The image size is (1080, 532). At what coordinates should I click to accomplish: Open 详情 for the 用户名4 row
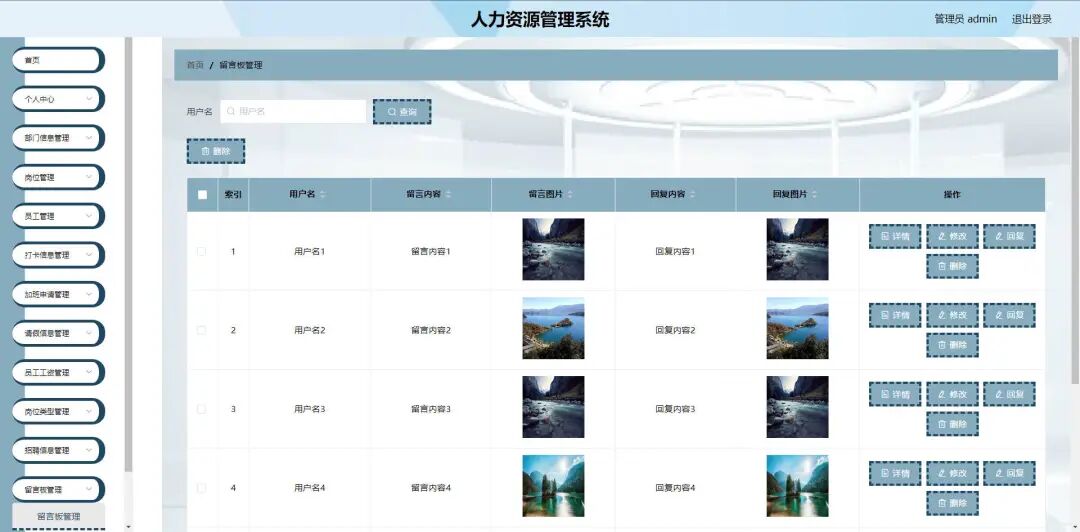point(895,473)
